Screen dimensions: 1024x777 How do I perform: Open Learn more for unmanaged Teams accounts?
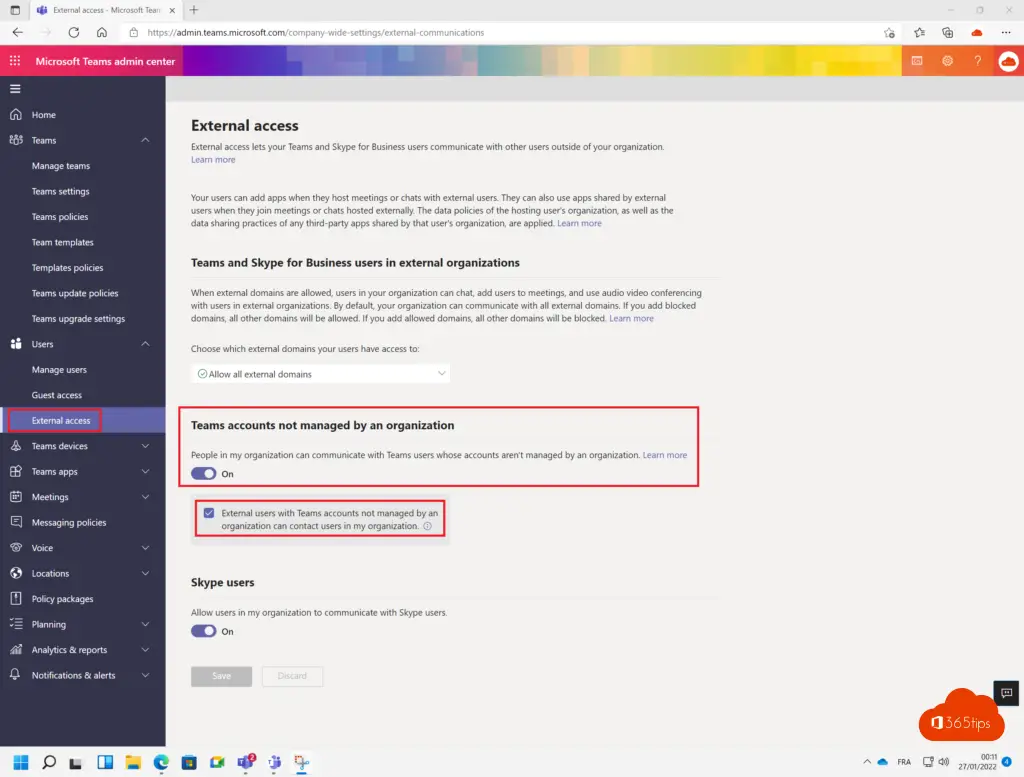[x=665, y=455]
